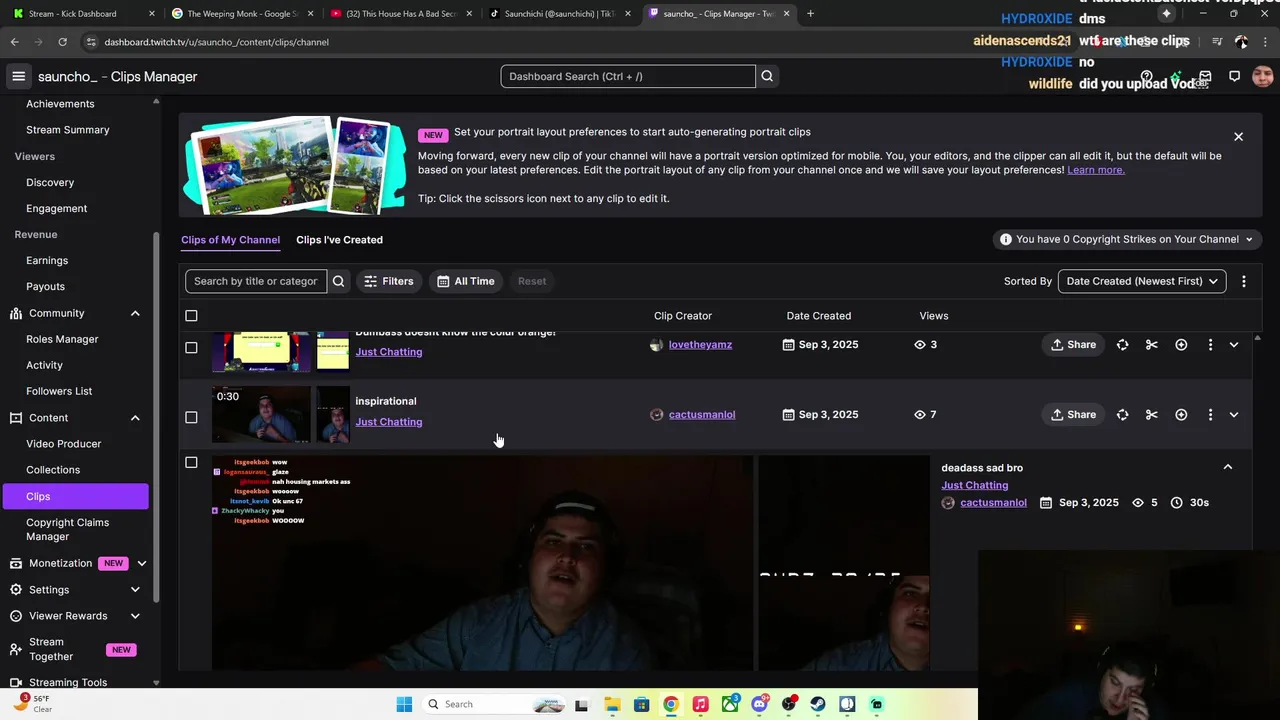Open Roles Manager in sidebar

click(62, 339)
